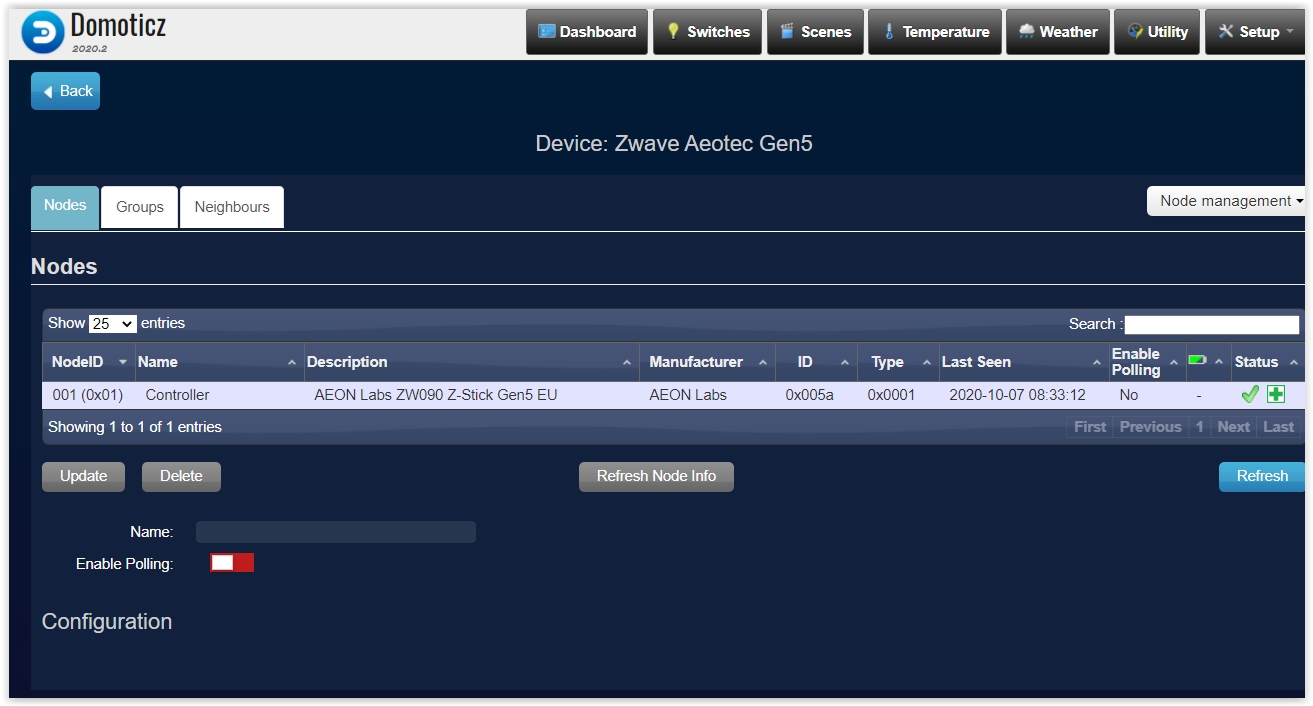
Task: Click the Back button
Action: click(65, 91)
